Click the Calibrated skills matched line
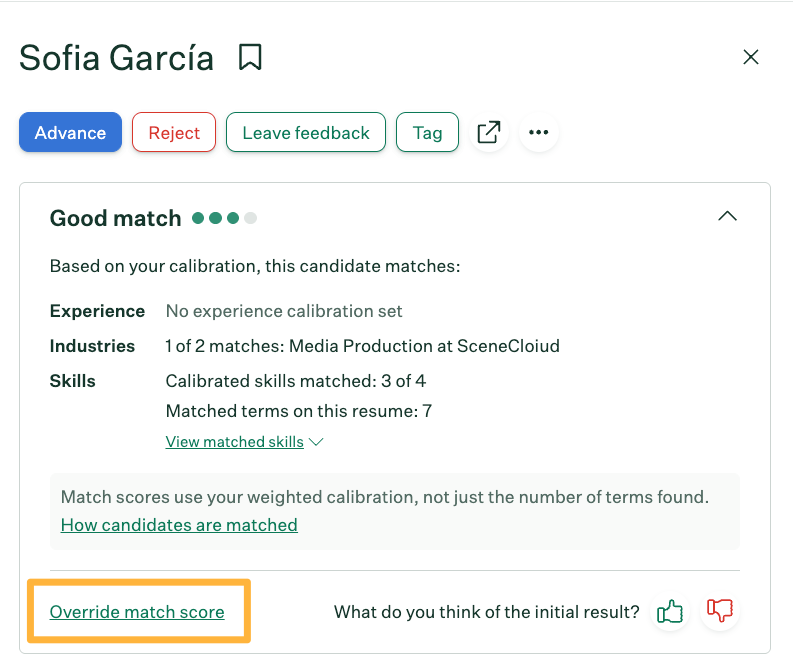Viewport: 793px width, 661px height. 295,380
